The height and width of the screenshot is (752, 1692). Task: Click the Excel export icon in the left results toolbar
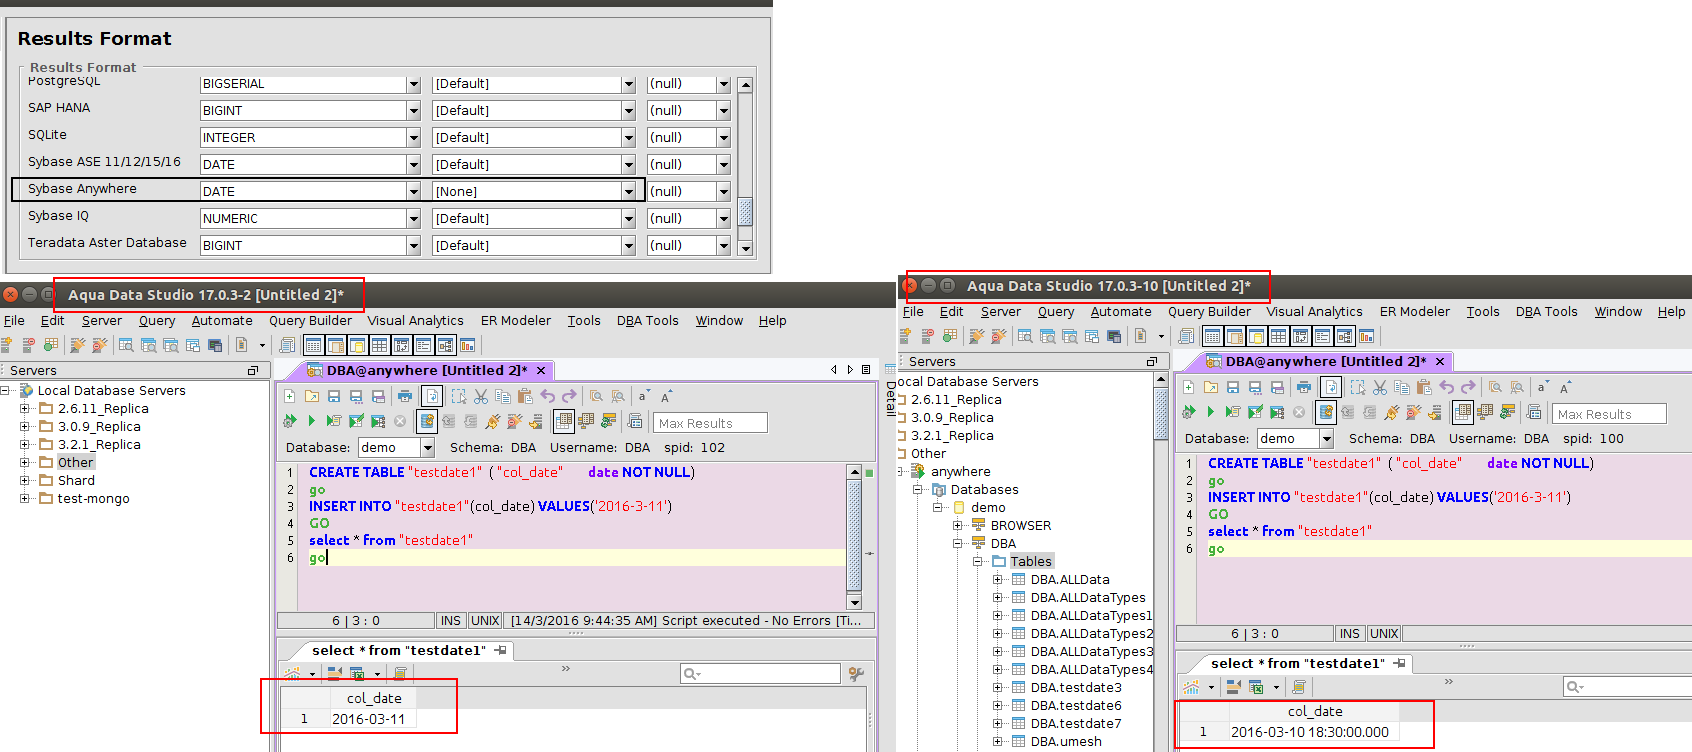[357, 674]
